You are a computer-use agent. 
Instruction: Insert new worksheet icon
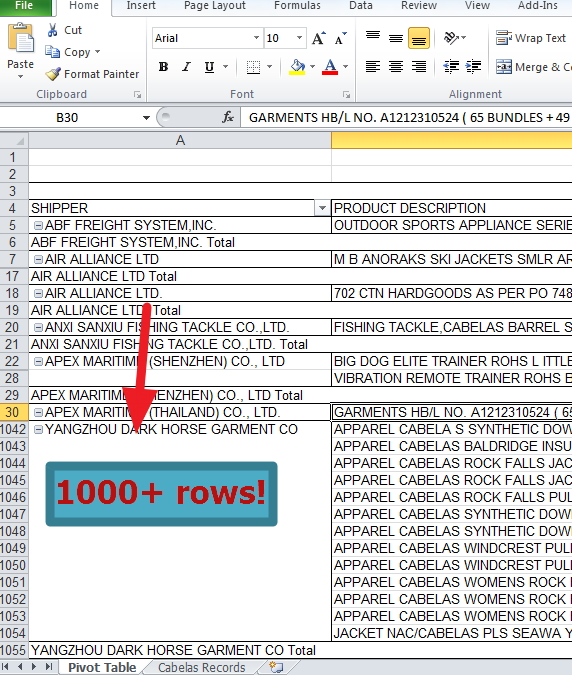[276, 667]
